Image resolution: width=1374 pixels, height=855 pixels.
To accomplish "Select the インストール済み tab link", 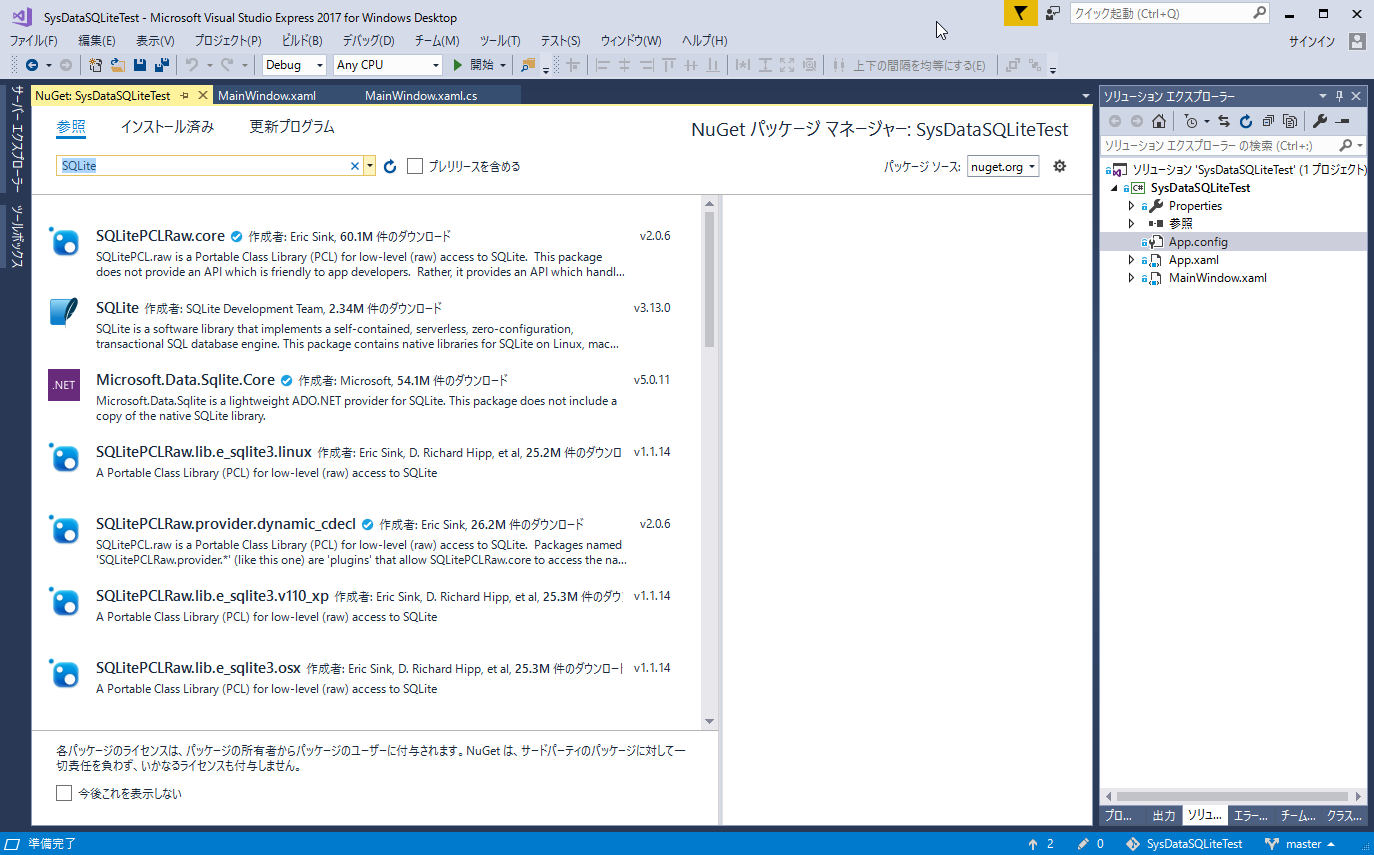I will click(167, 127).
